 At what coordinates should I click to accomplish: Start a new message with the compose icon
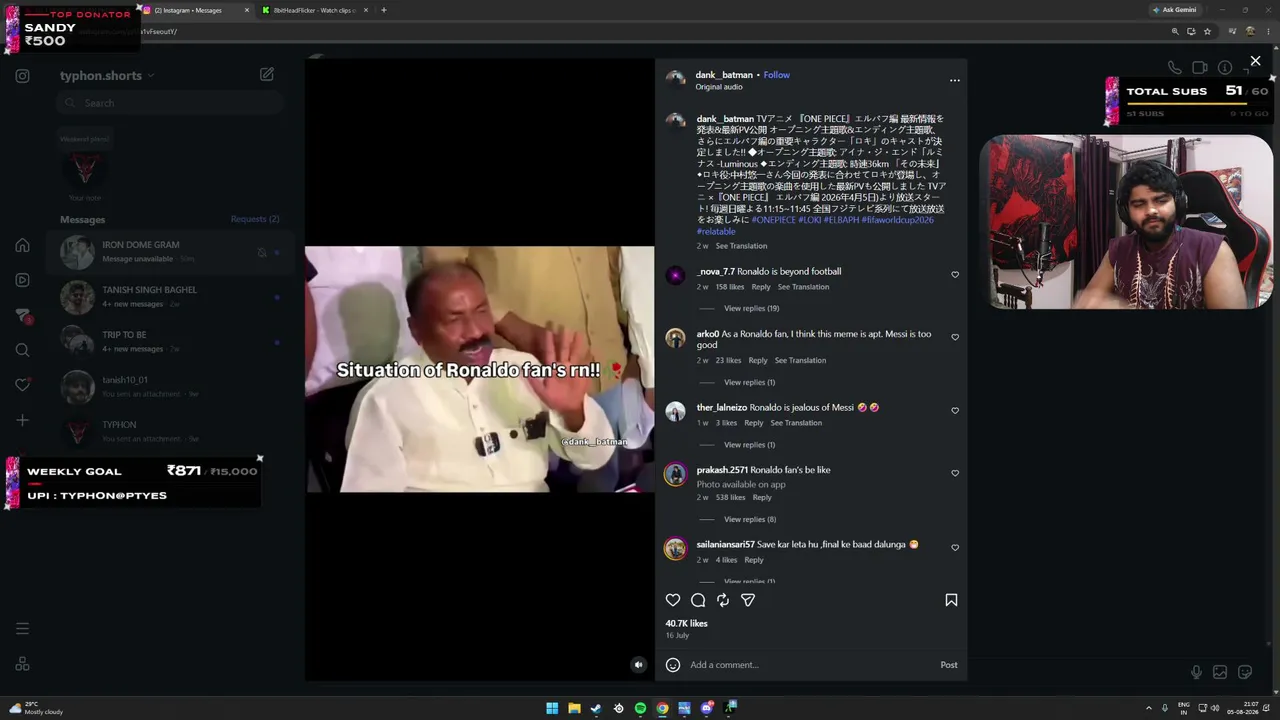[267, 74]
